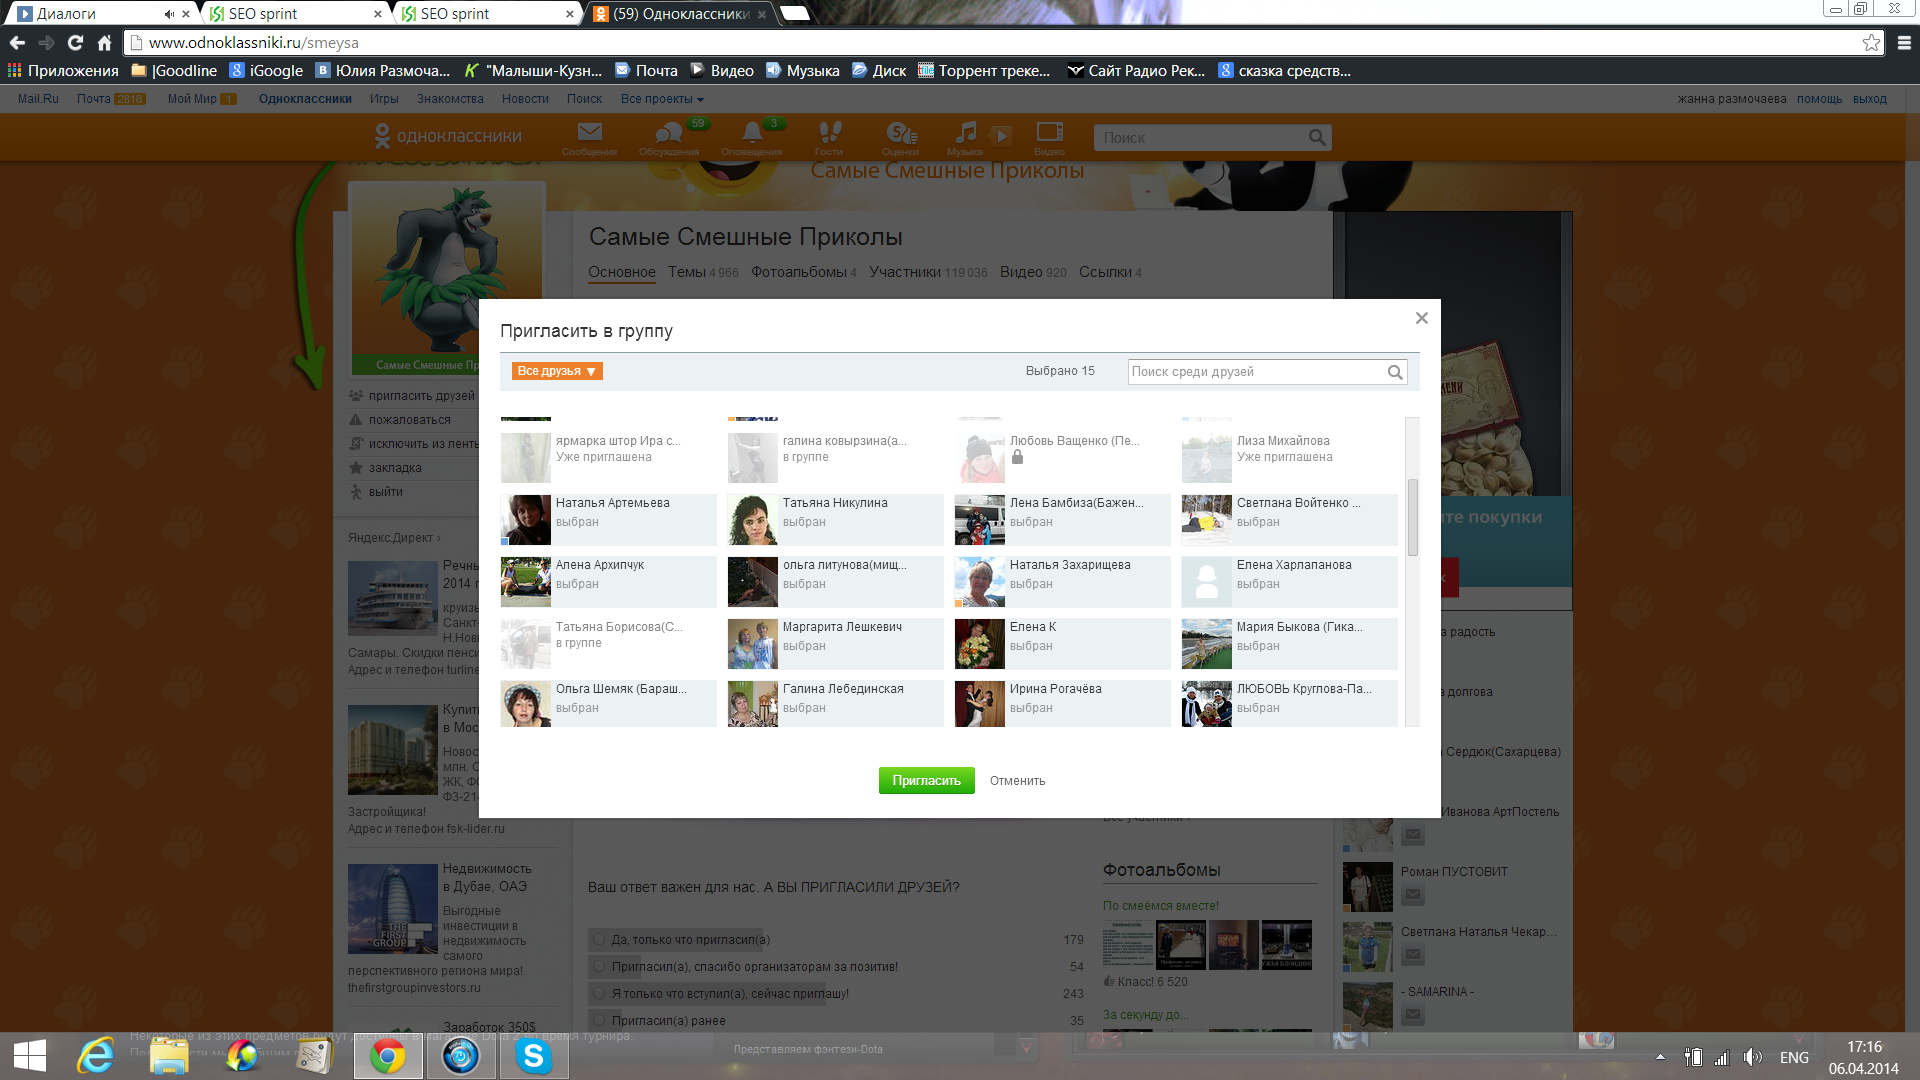This screenshot has width=1920, height=1080.
Task: Click выход logout link
Action: pyautogui.click(x=1869, y=99)
